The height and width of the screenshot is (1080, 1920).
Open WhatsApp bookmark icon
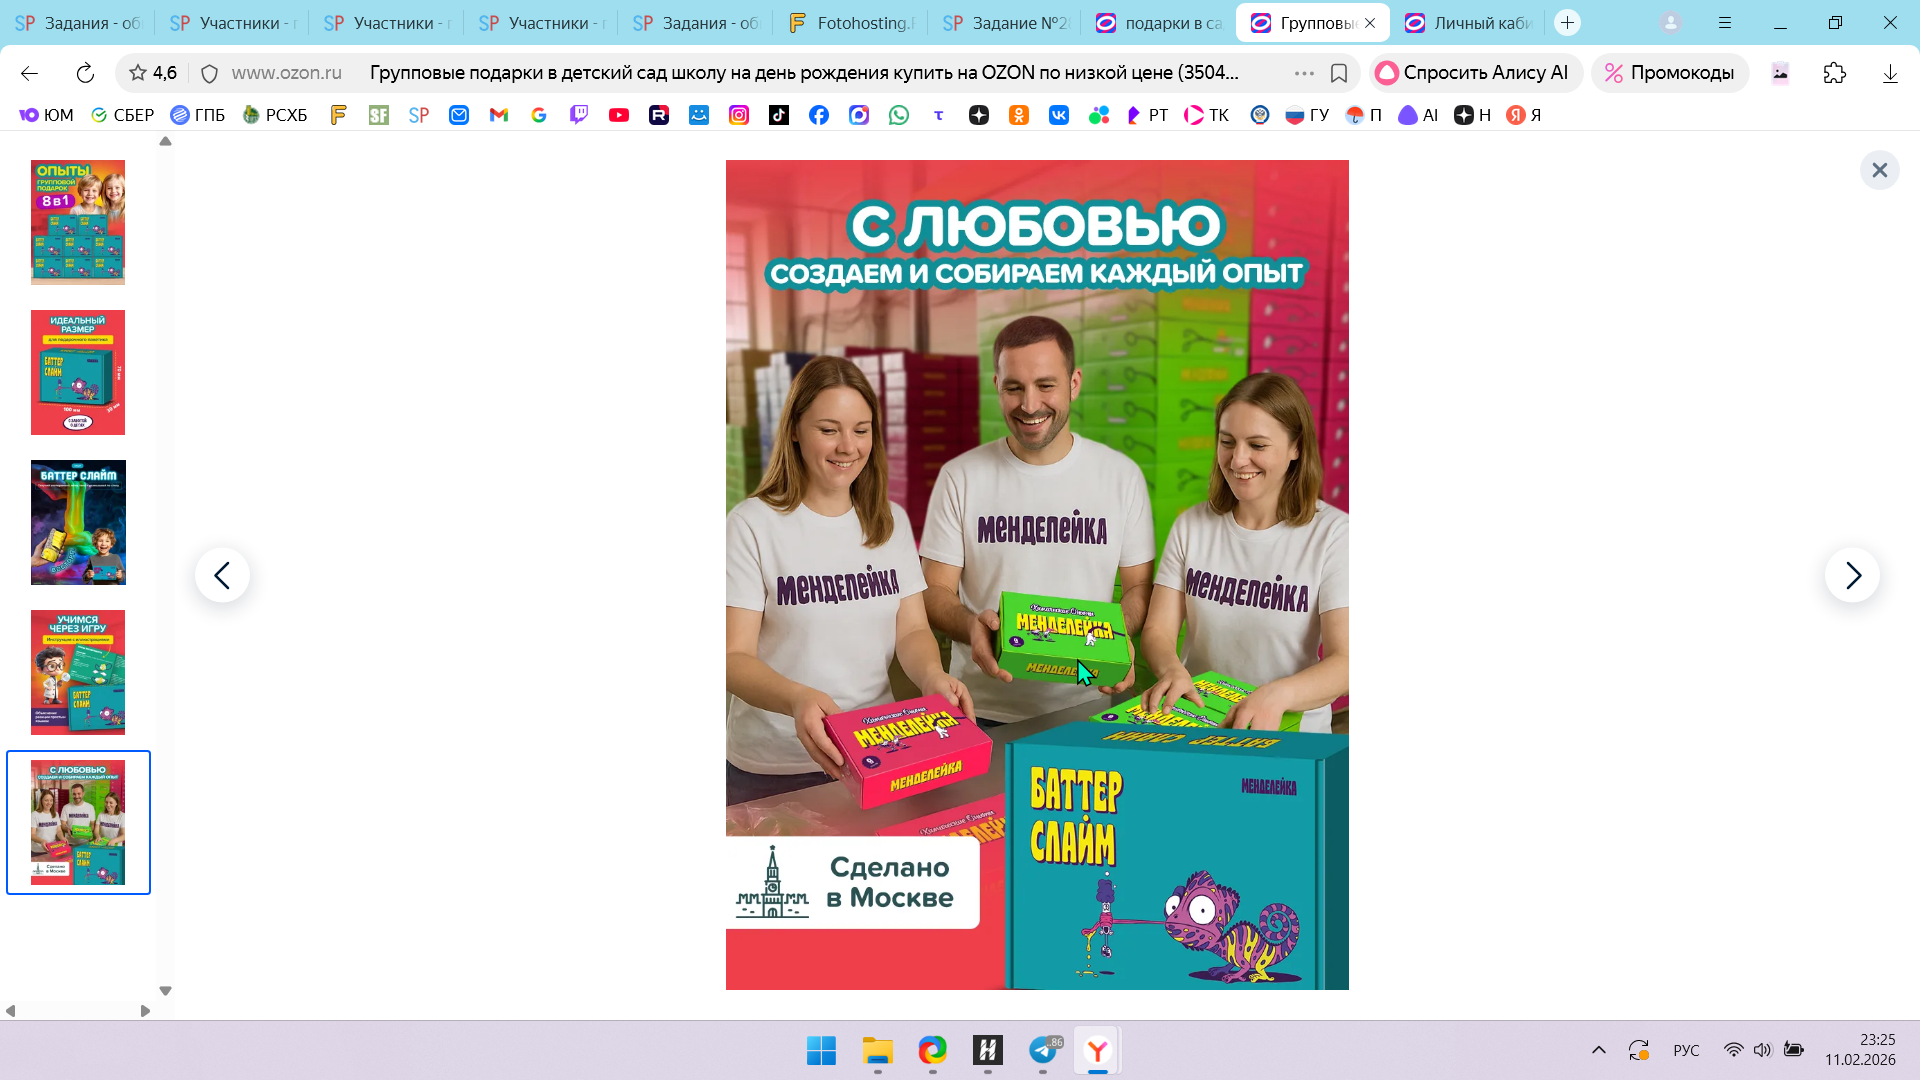click(899, 115)
